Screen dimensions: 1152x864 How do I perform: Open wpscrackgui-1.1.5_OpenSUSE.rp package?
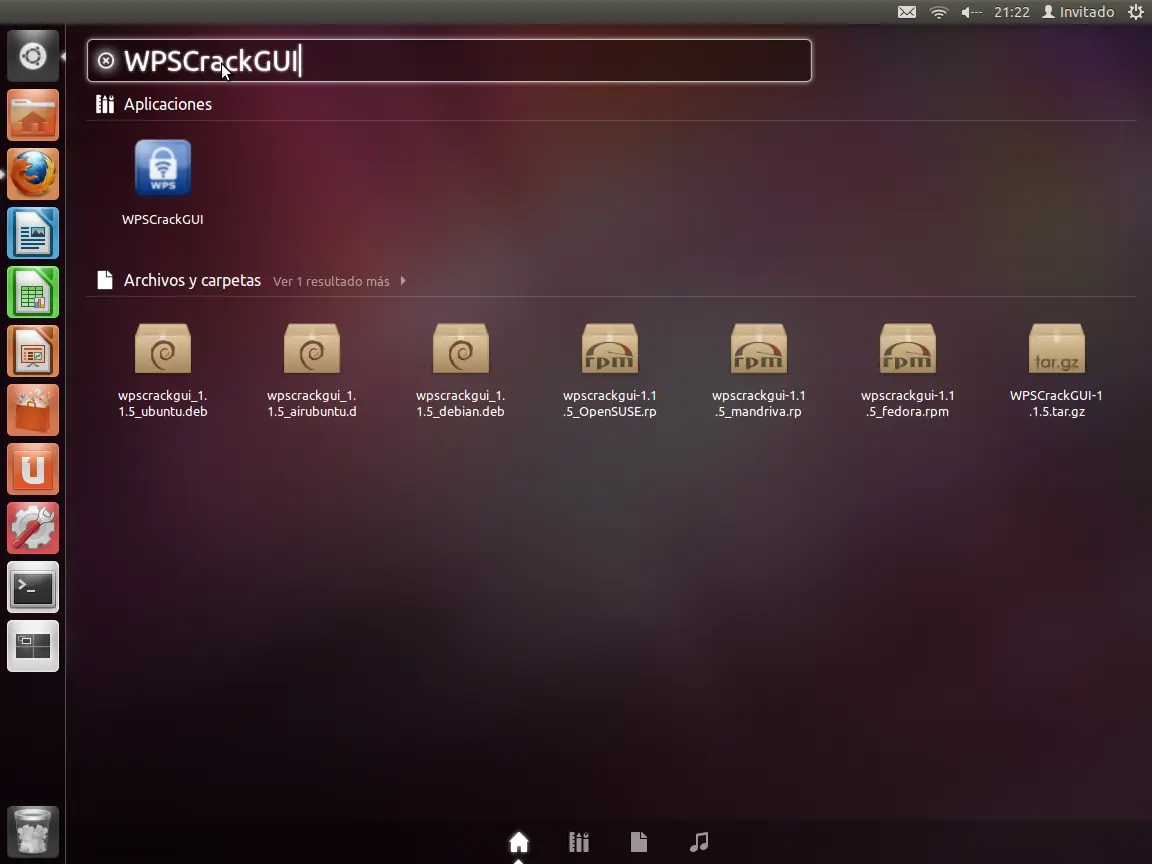(610, 350)
